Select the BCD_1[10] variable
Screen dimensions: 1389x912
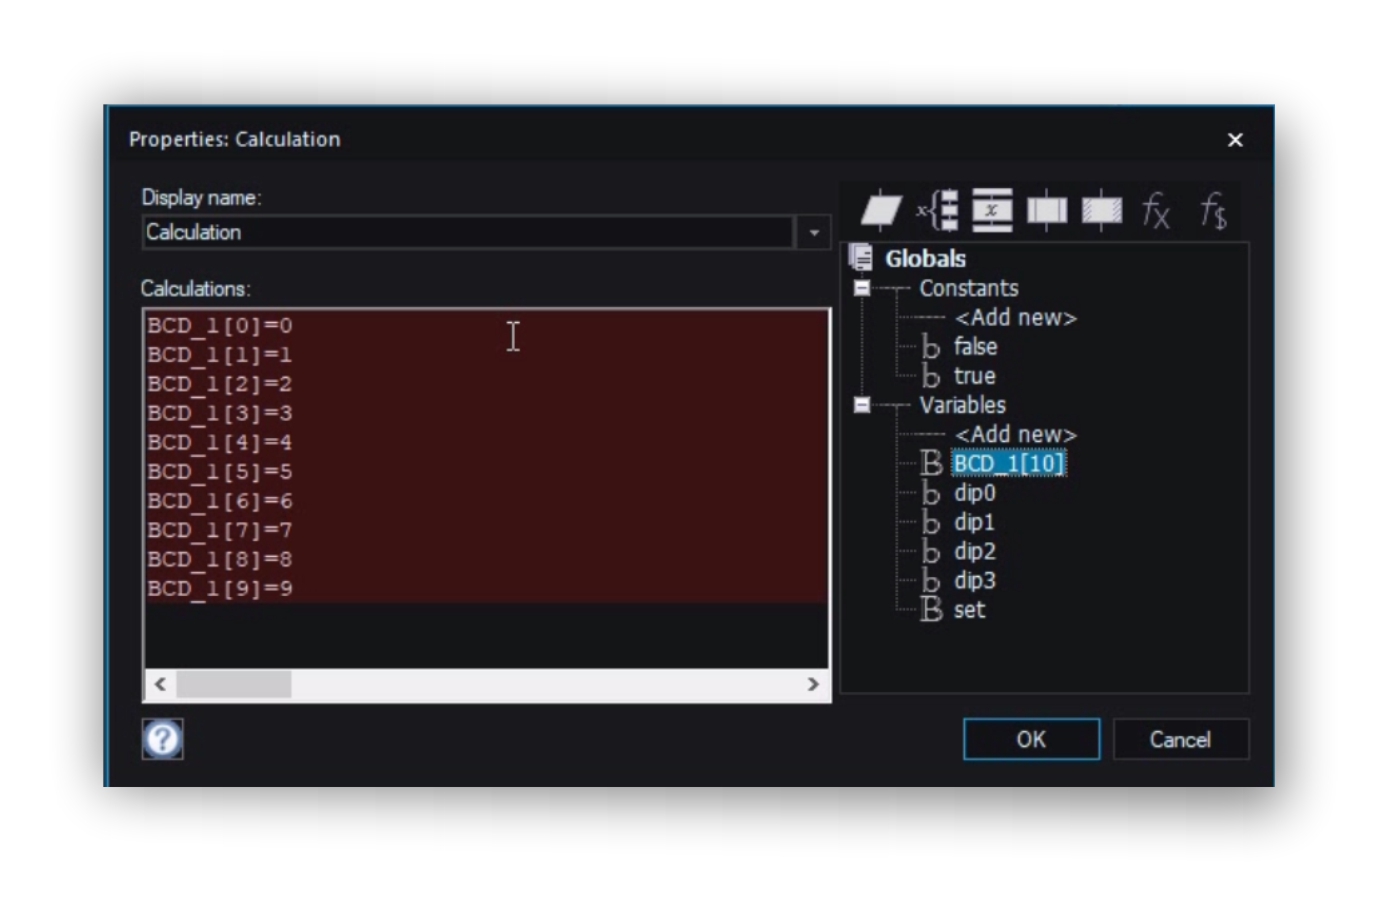(x=1008, y=463)
